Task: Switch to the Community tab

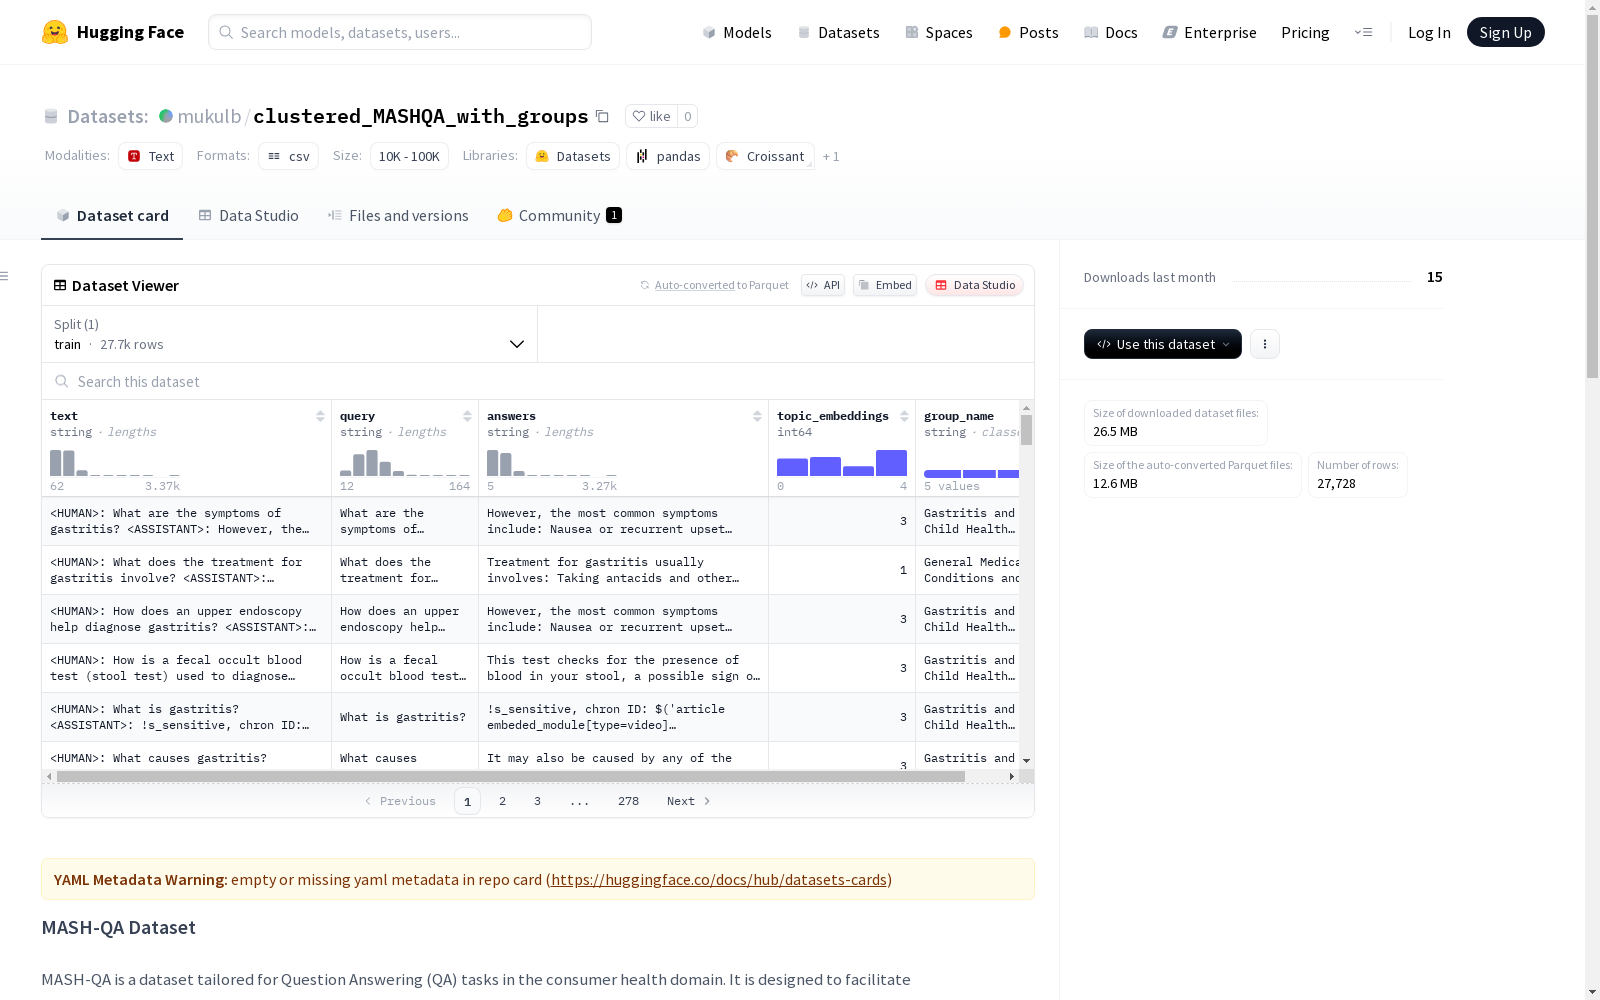Action: click(560, 215)
